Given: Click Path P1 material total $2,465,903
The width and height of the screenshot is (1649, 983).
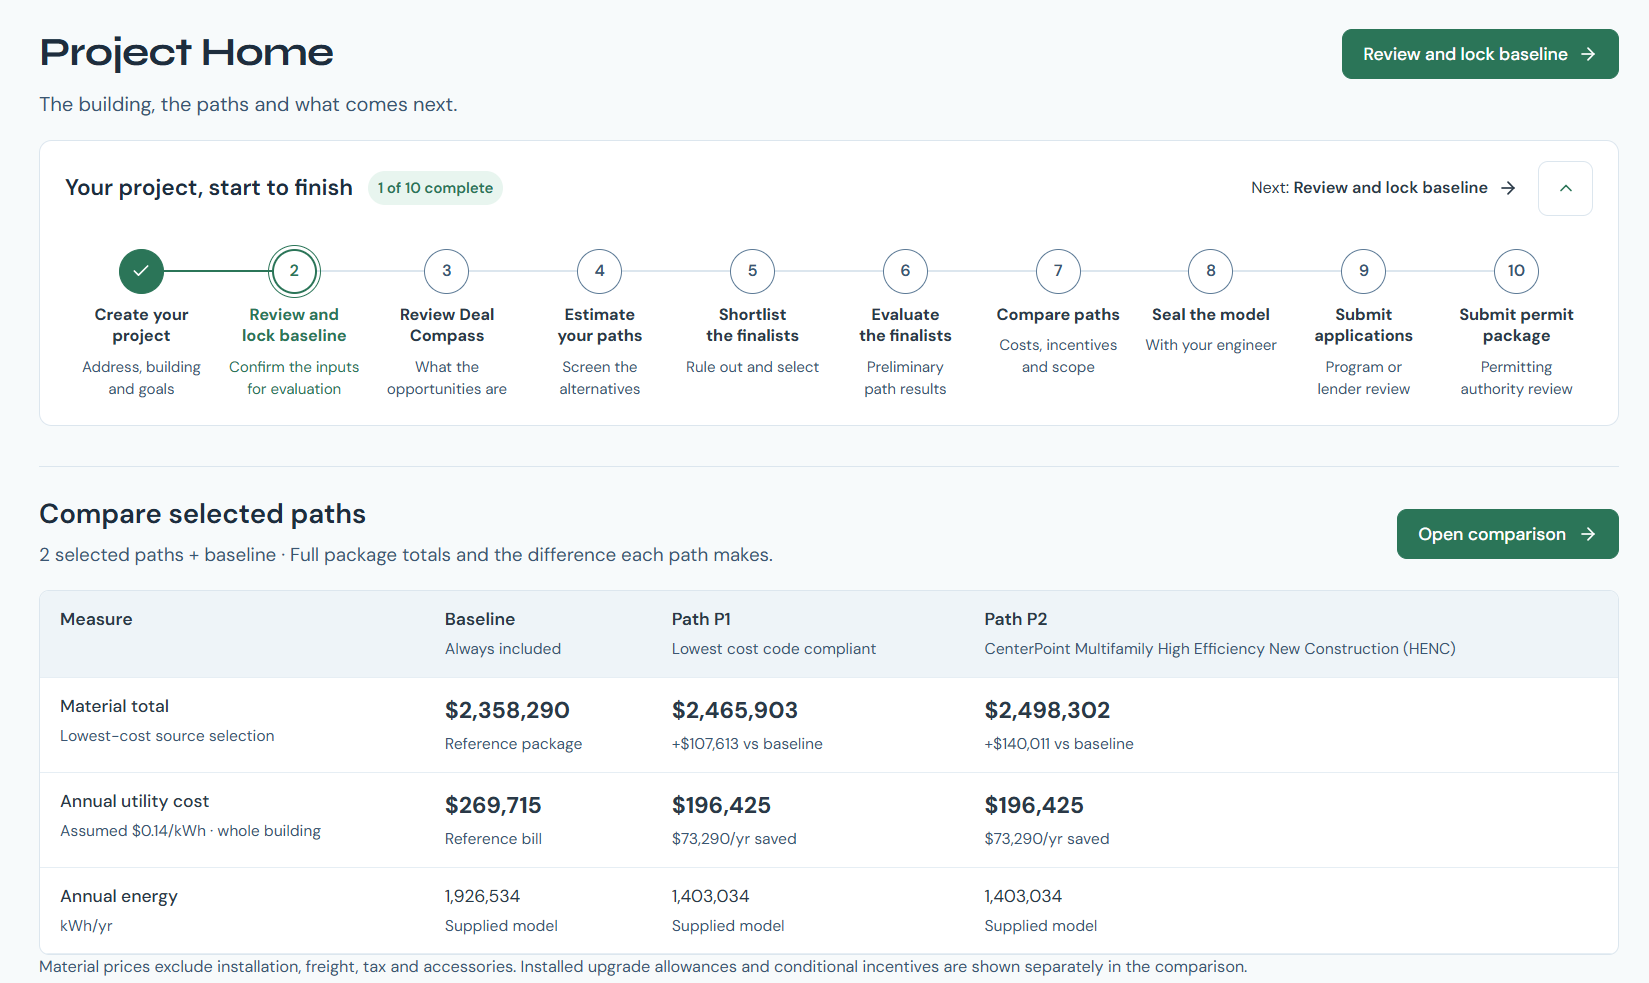Looking at the screenshot, I should coord(735,710).
